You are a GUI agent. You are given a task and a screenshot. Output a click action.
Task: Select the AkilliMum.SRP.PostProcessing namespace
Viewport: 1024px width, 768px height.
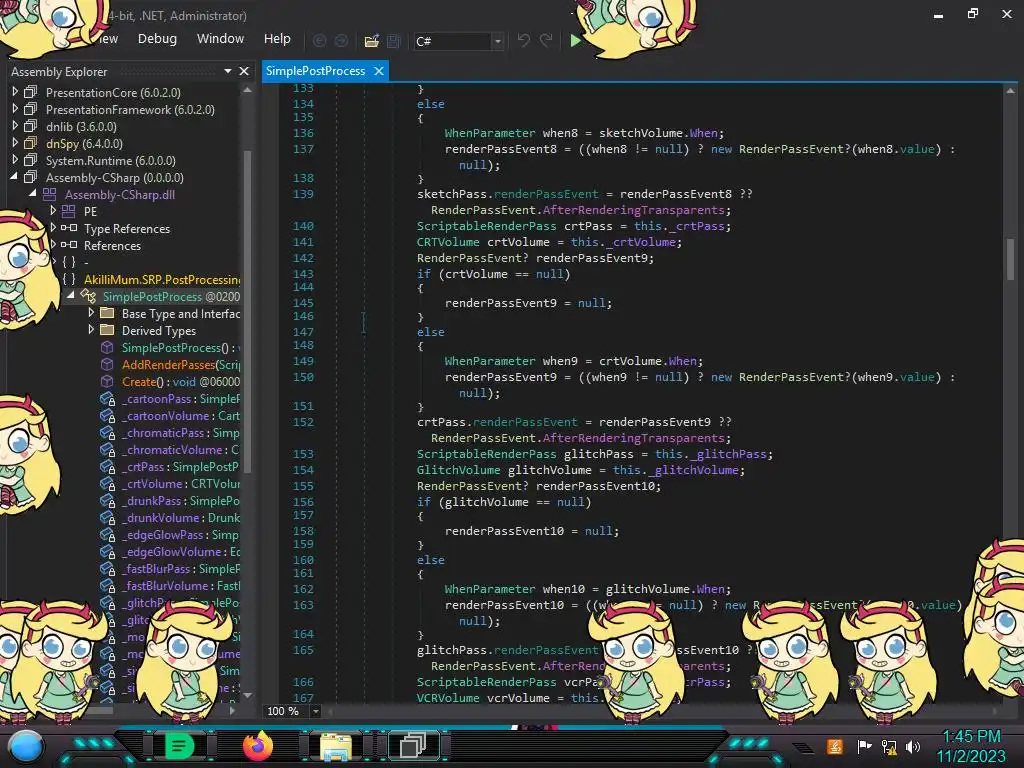[x=162, y=280]
